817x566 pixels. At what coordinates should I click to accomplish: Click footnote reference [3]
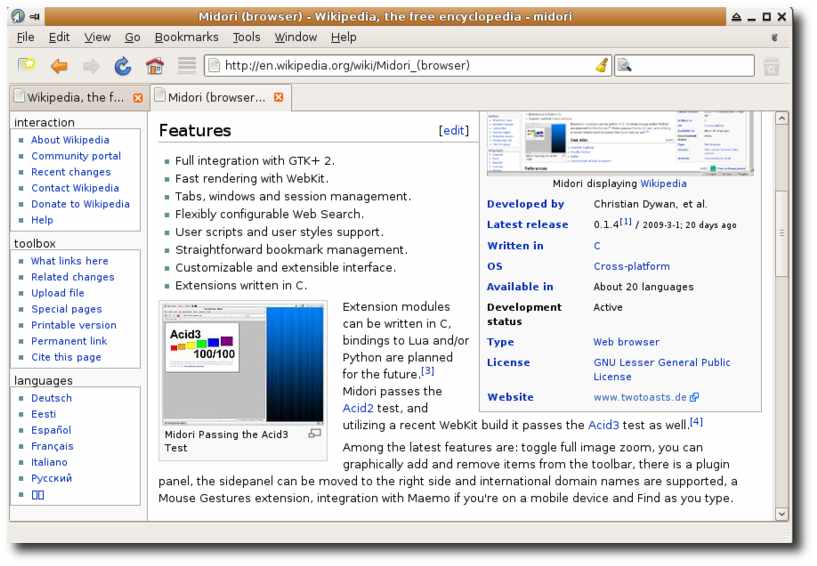pyautogui.click(x=427, y=371)
